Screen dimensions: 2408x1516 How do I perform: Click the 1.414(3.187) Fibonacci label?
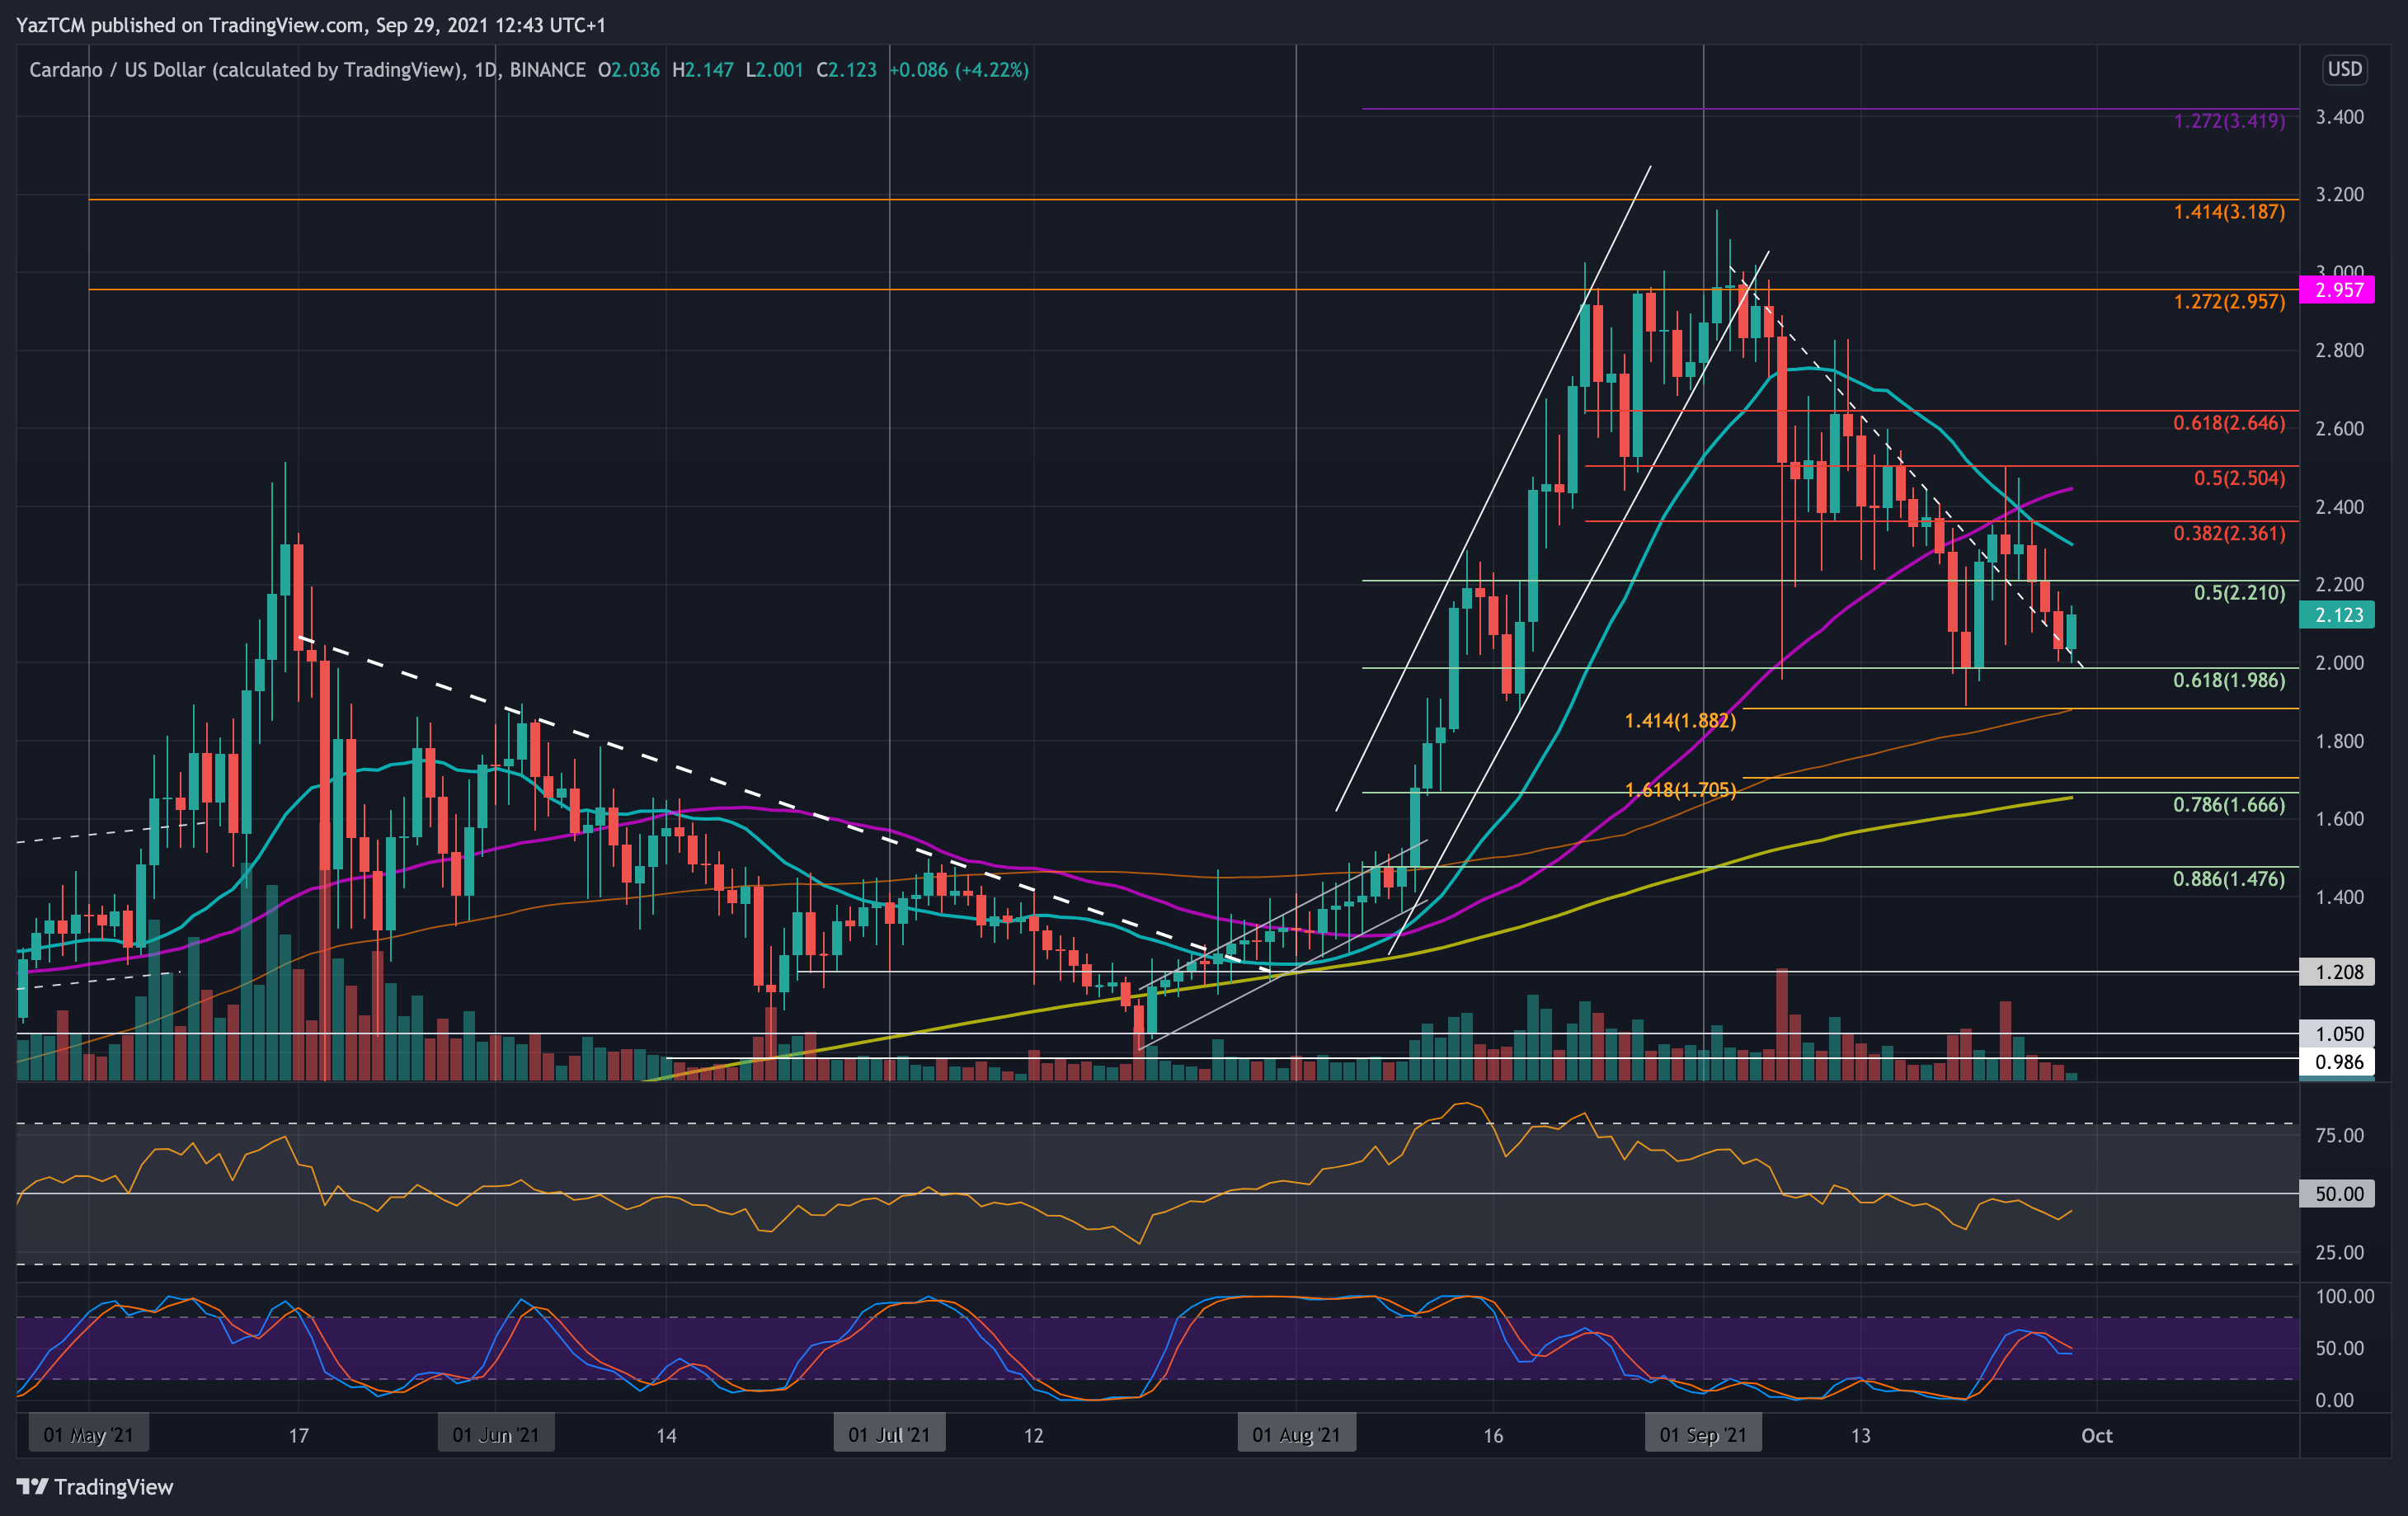(2229, 212)
